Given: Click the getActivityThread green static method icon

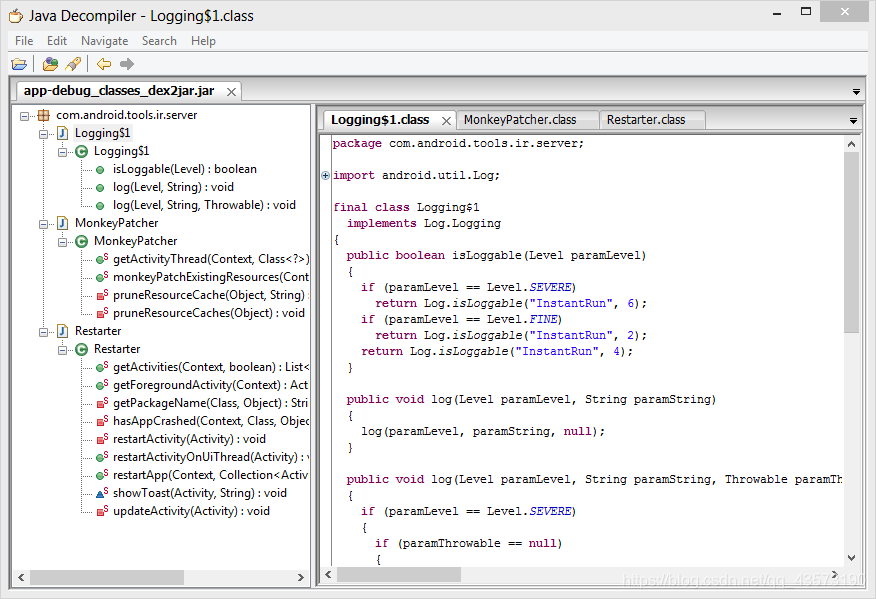Looking at the screenshot, I should pyautogui.click(x=102, y=259).
